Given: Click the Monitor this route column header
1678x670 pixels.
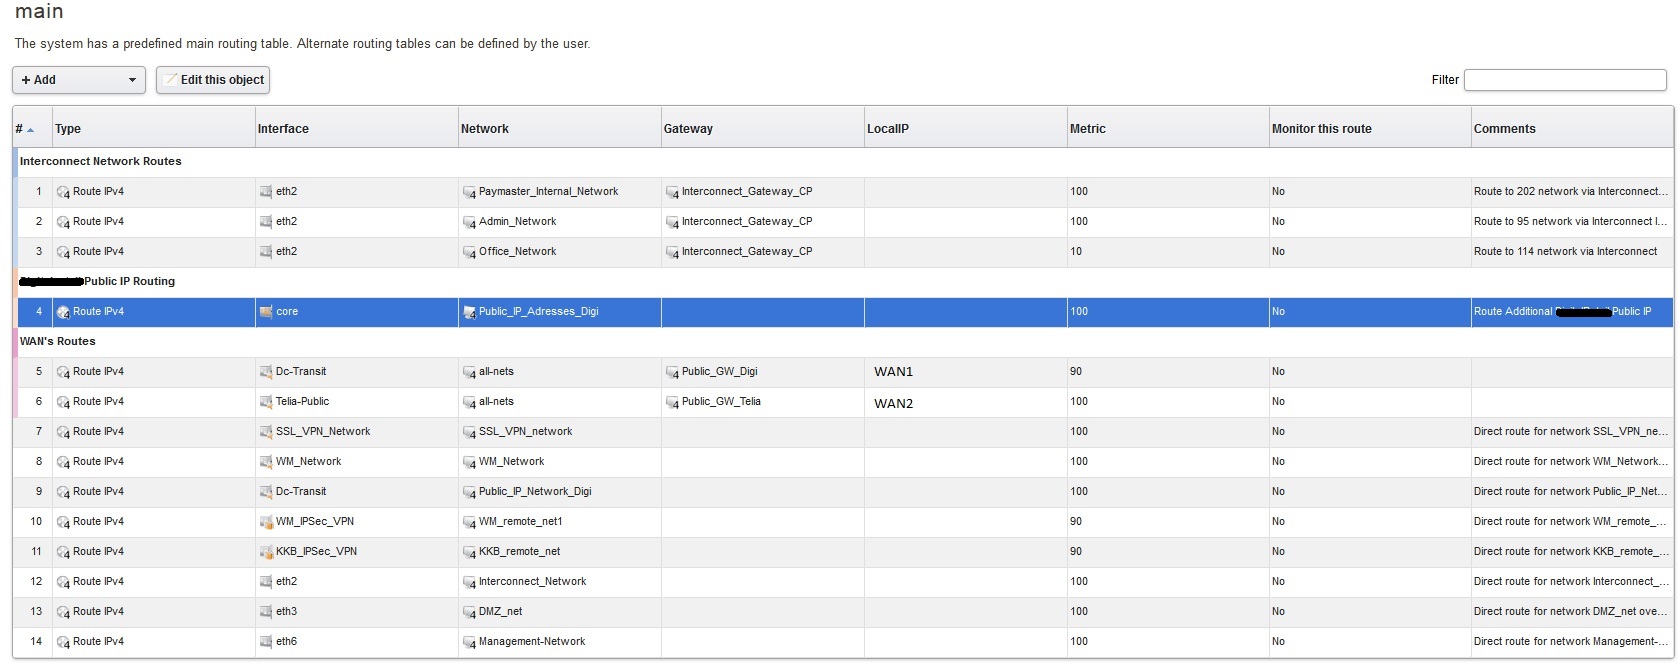Looking at the screenshot, I should 1321,129.
